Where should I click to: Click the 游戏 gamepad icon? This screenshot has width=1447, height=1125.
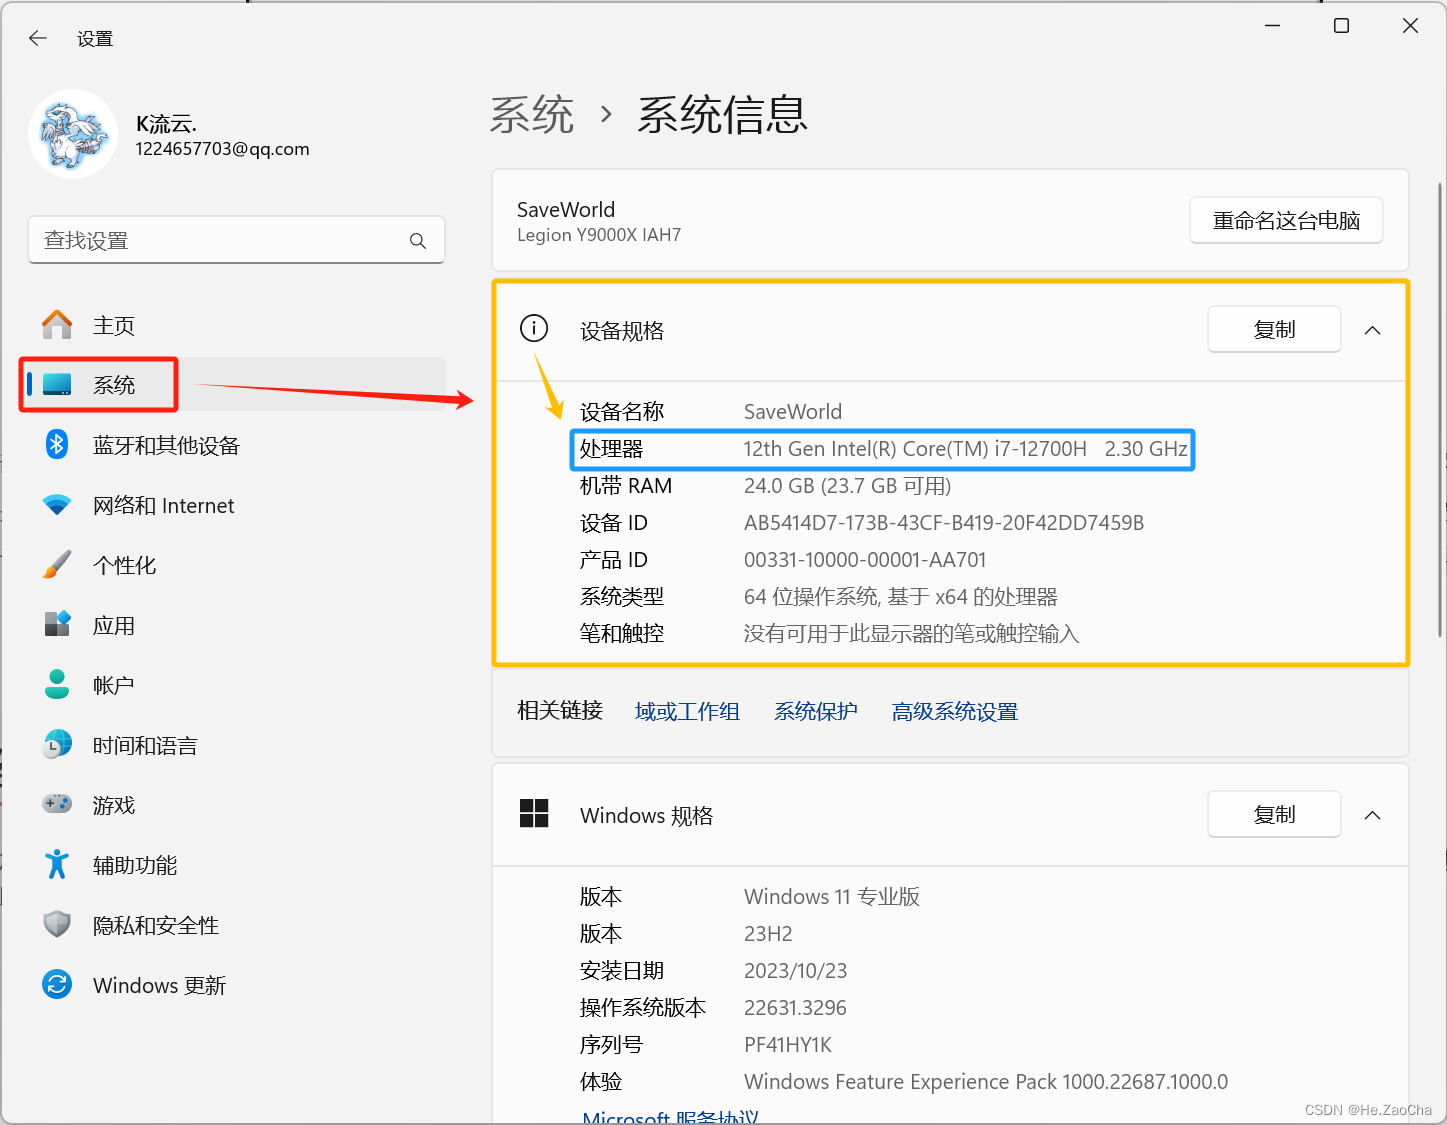[57, 804]
